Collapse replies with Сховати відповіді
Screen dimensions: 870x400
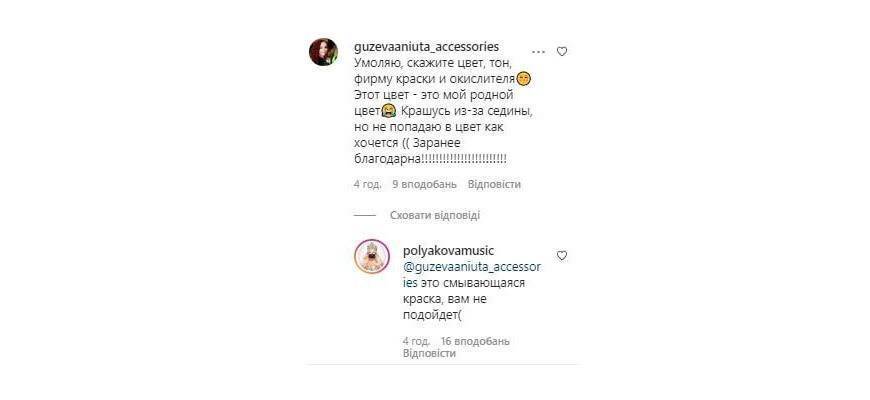tap(434, 215)
